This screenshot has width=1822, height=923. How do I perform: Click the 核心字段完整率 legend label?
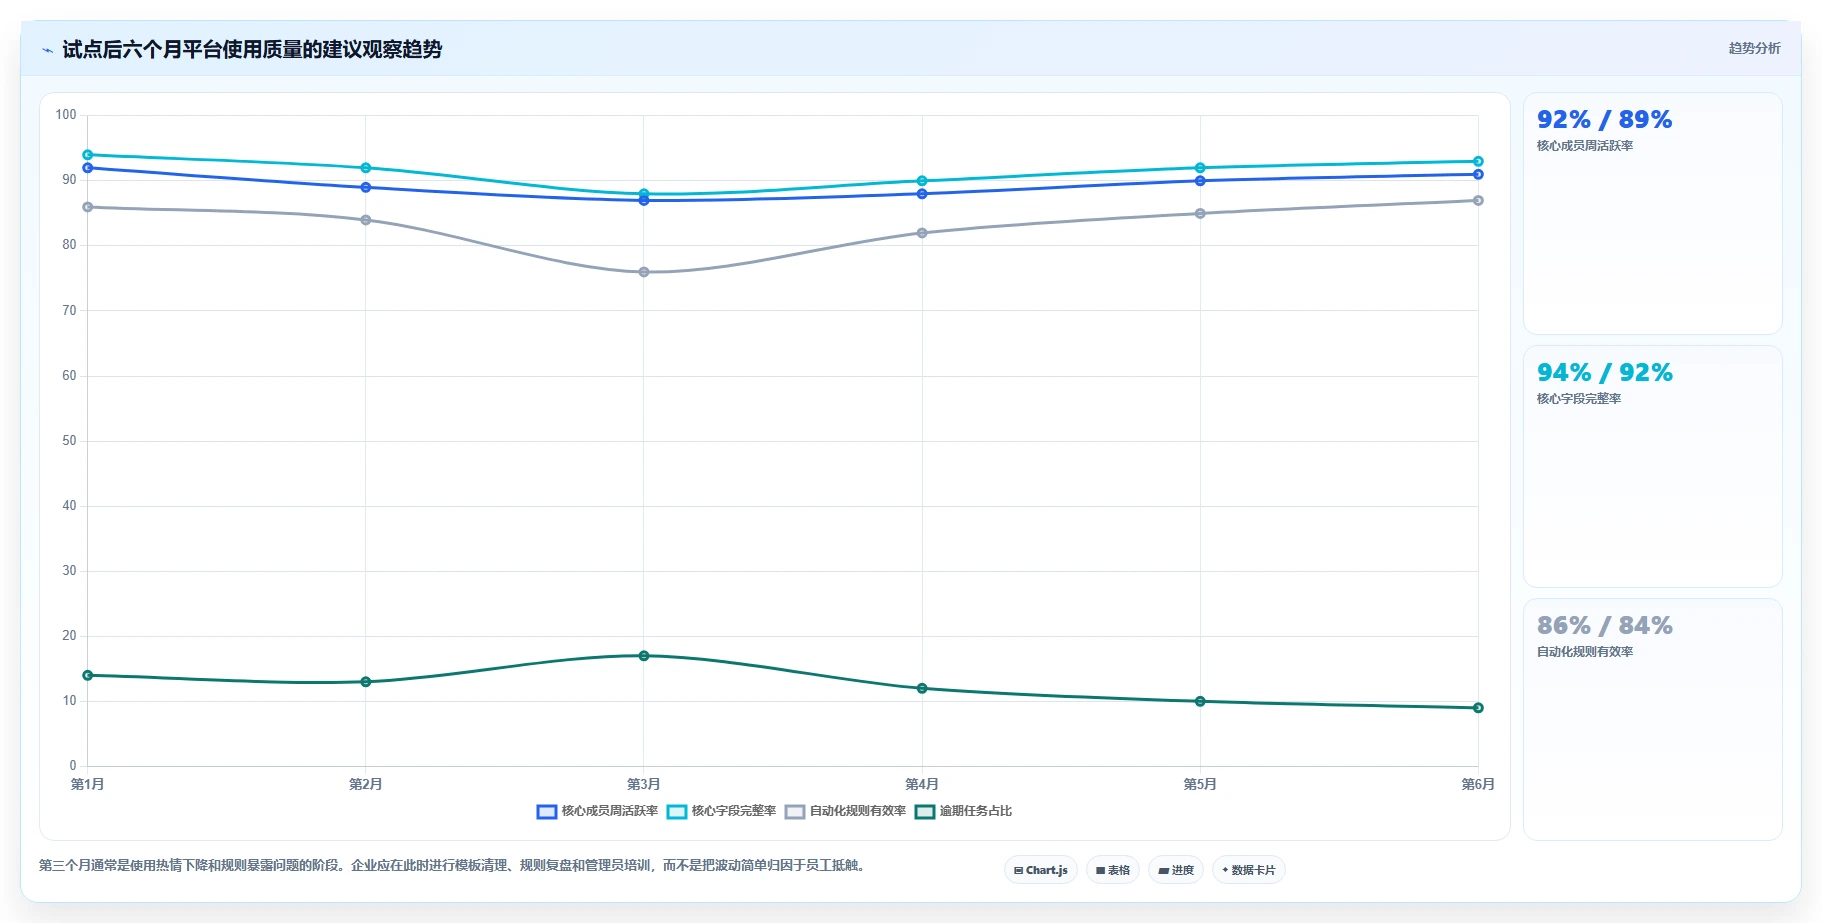tap(734, 811)
